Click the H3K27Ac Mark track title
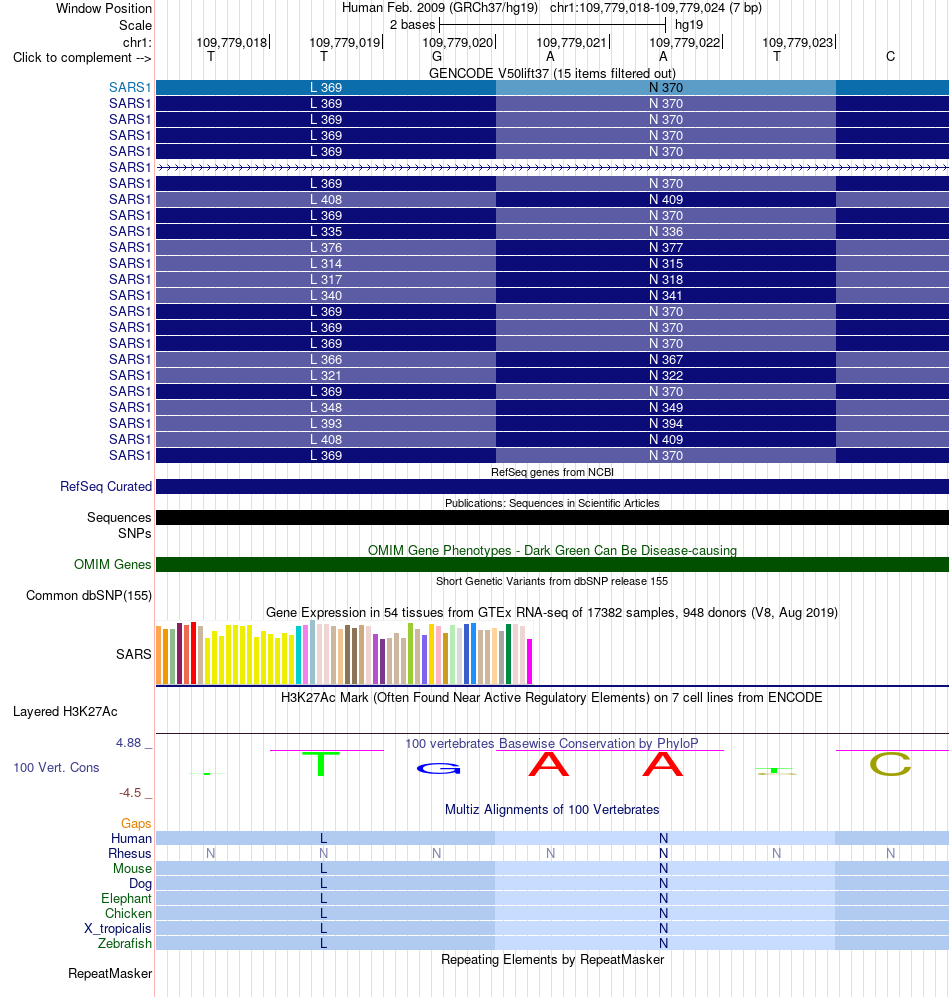 click(x=552, y=698)
